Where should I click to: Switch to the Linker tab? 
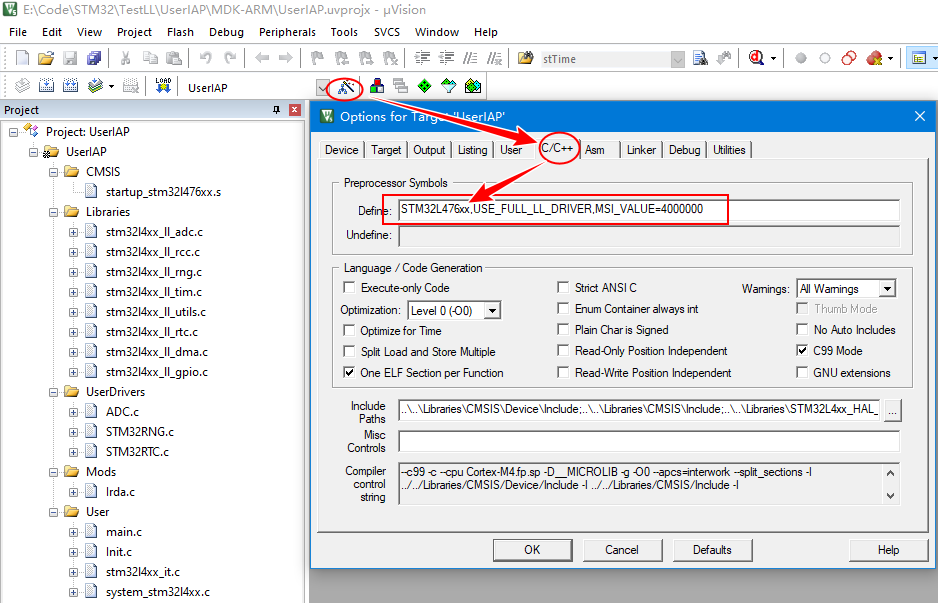[x=641, y=150]
